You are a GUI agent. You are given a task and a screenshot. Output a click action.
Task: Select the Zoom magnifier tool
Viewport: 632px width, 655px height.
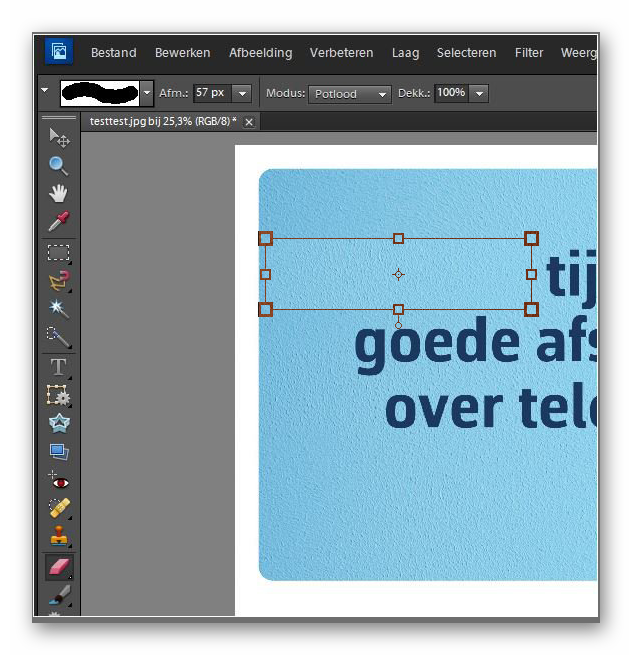(x=59, y=165)
